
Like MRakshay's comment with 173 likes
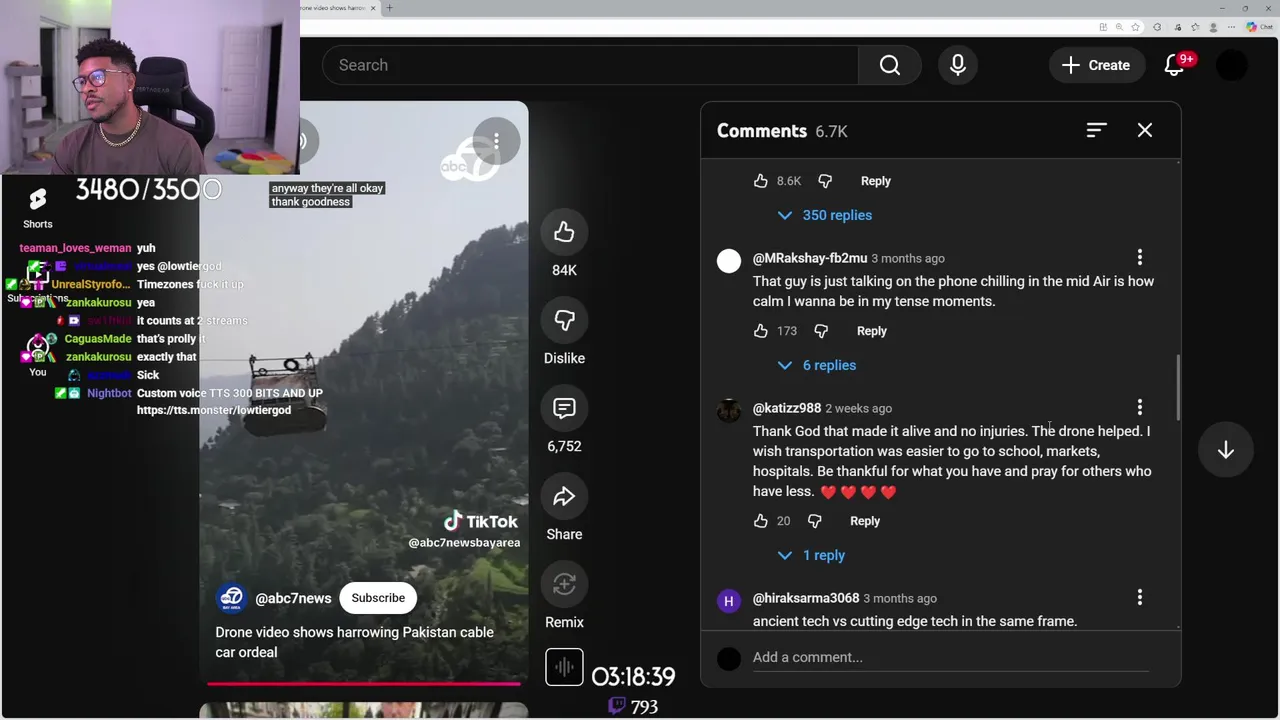point(761,331)
